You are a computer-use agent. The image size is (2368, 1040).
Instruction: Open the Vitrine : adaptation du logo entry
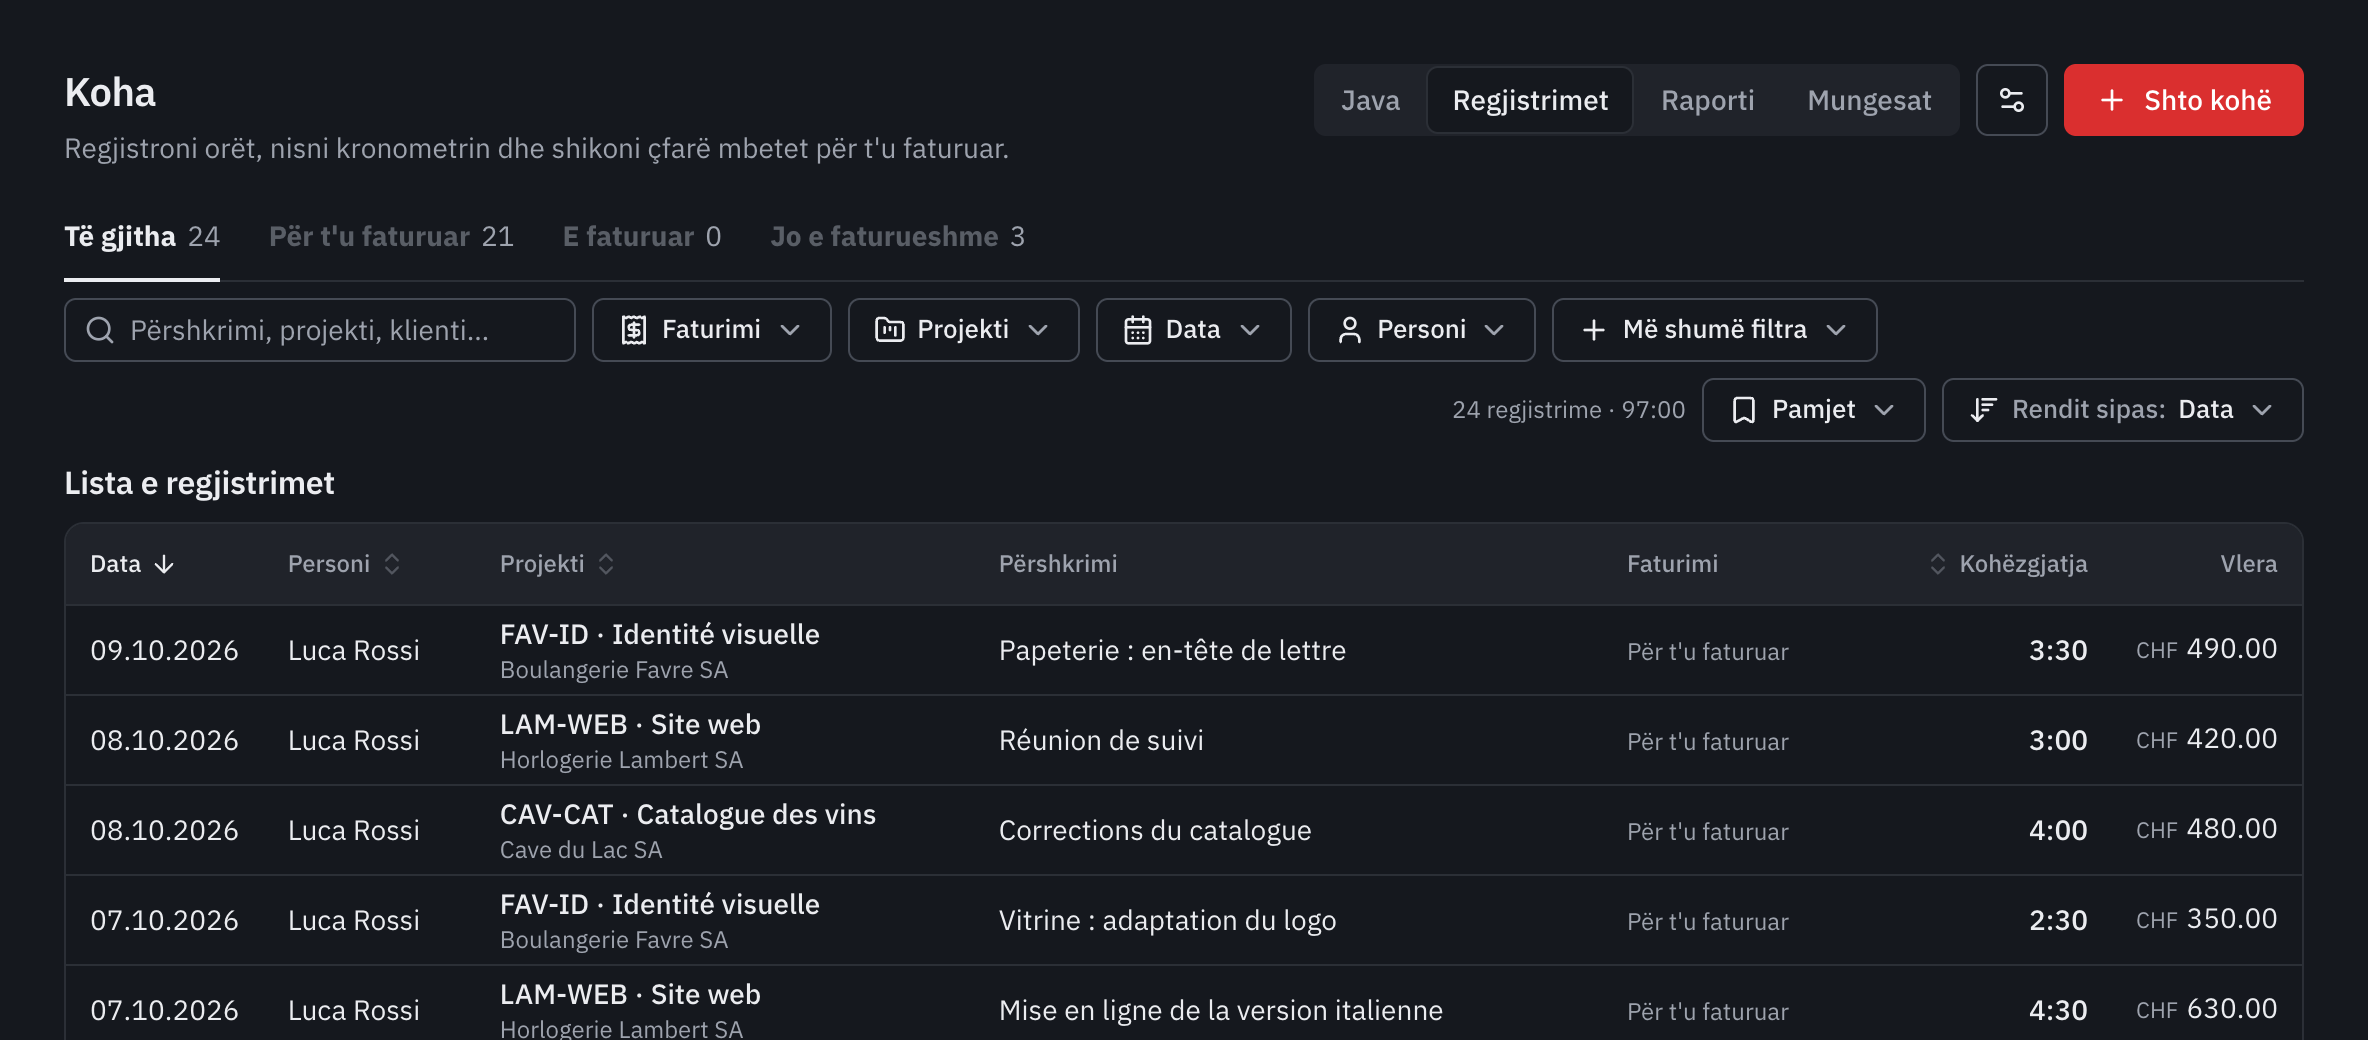pos(1167,921)
